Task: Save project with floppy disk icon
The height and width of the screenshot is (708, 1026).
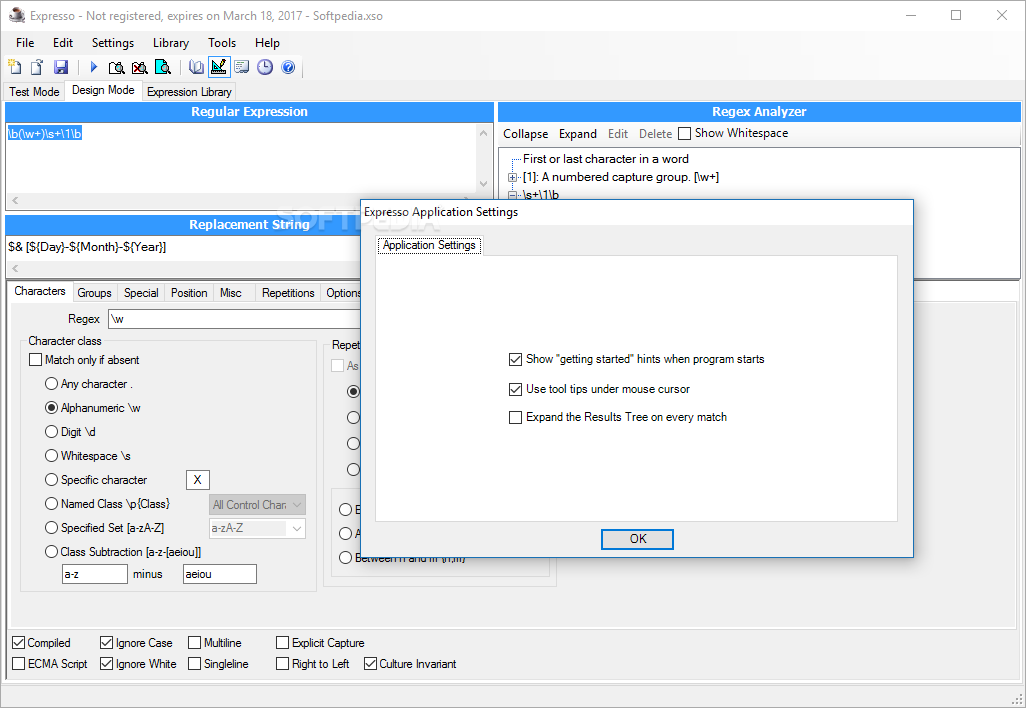Action: click(x=61, y=67)
